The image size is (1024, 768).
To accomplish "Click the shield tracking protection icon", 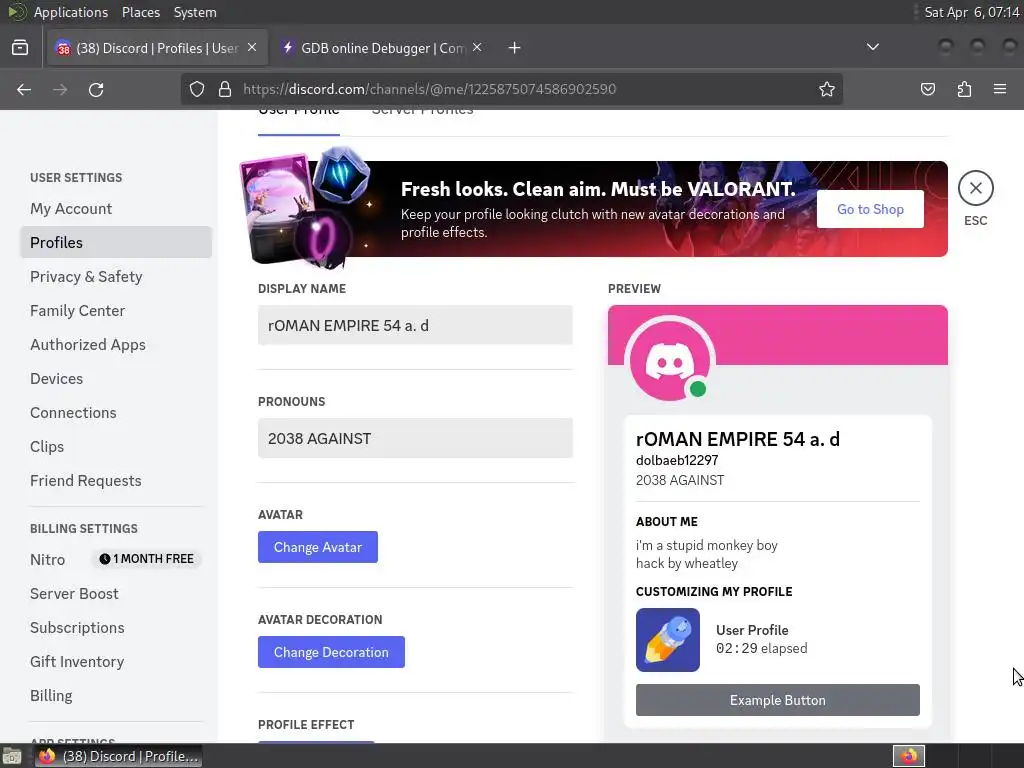I will coord(197,89).
